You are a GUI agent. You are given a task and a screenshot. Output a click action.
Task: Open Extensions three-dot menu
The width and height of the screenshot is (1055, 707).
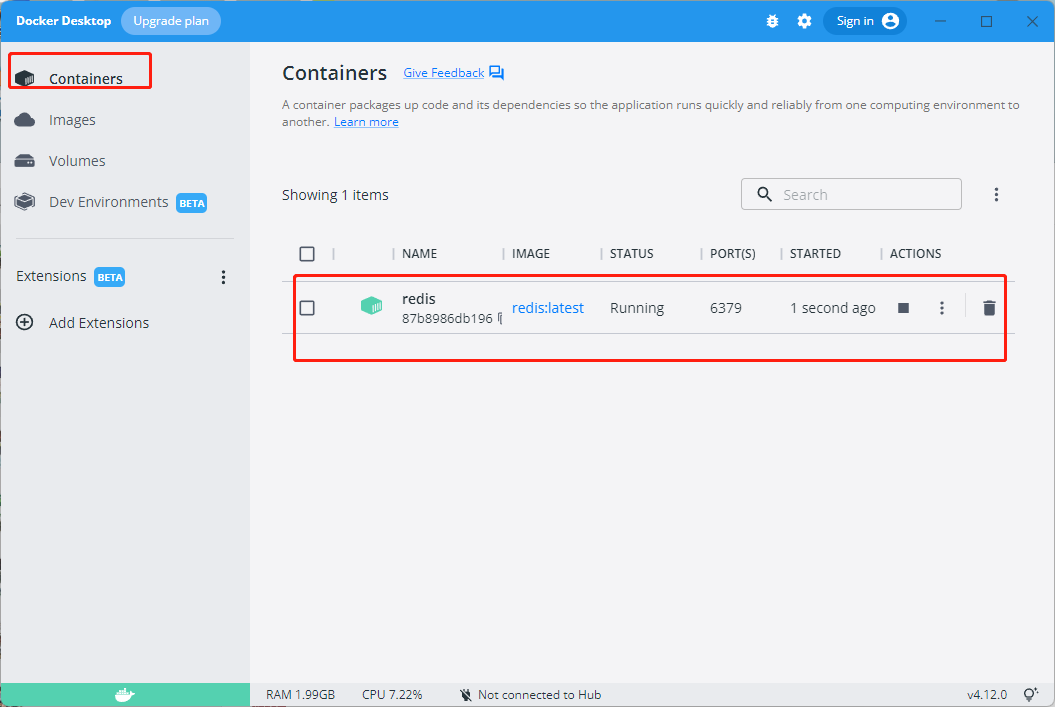pos(223,277)
